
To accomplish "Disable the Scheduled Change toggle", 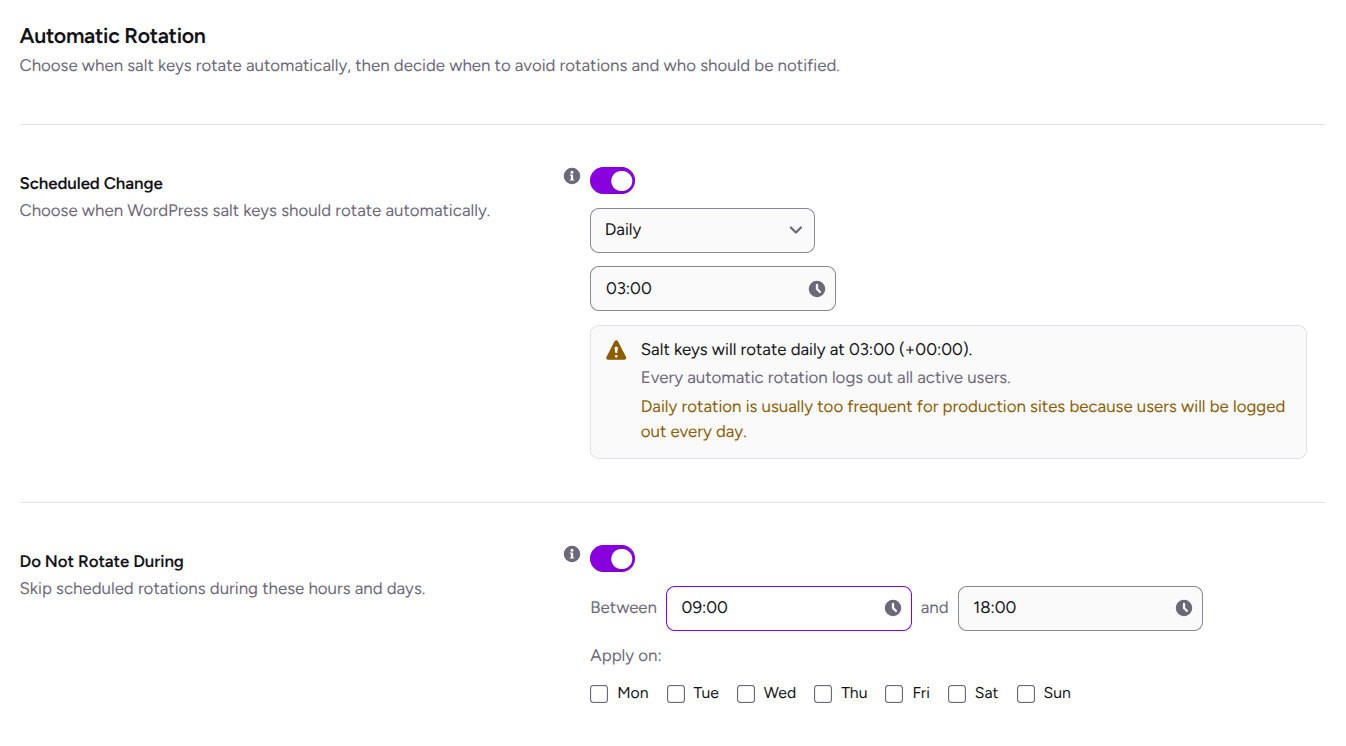I will 612,181.
